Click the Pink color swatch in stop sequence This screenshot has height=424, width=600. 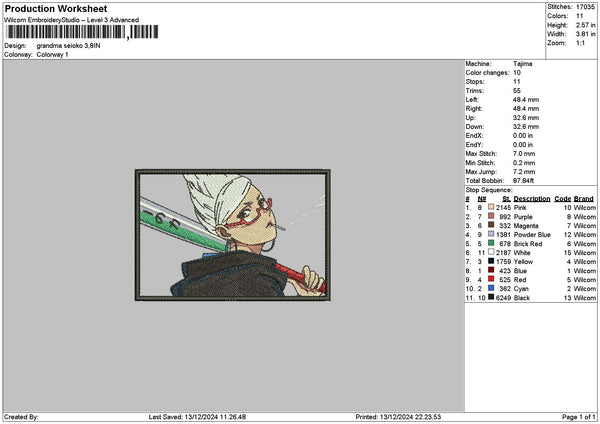[491, 207]
